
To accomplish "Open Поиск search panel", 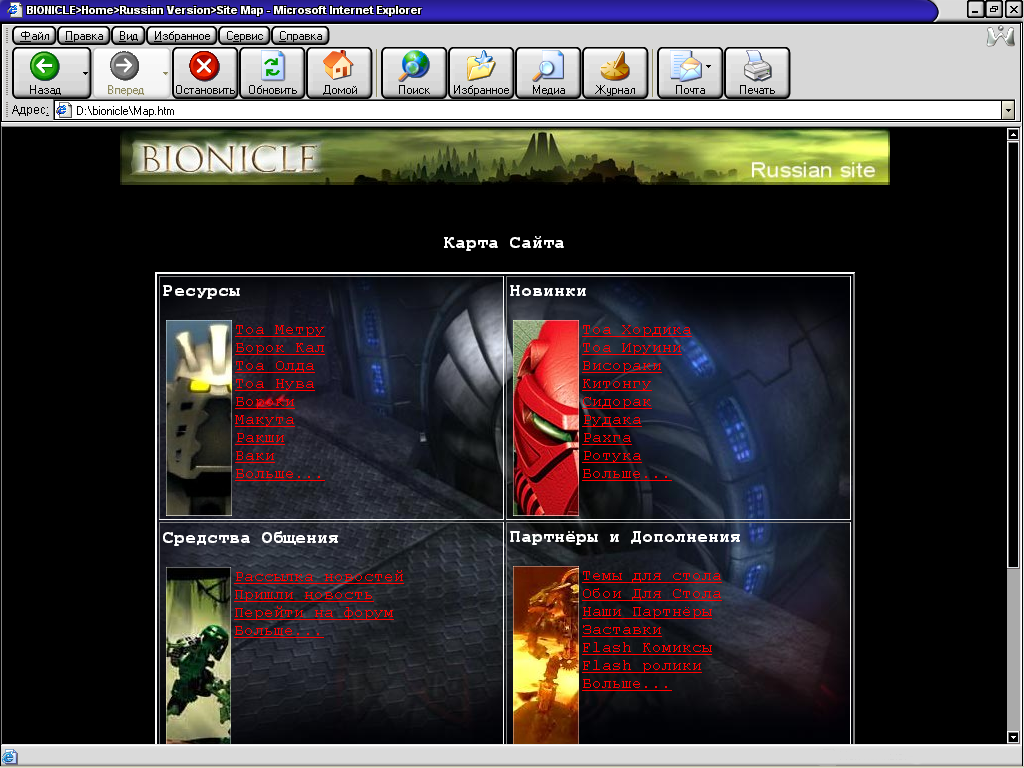I will click(x=414, y=73).
